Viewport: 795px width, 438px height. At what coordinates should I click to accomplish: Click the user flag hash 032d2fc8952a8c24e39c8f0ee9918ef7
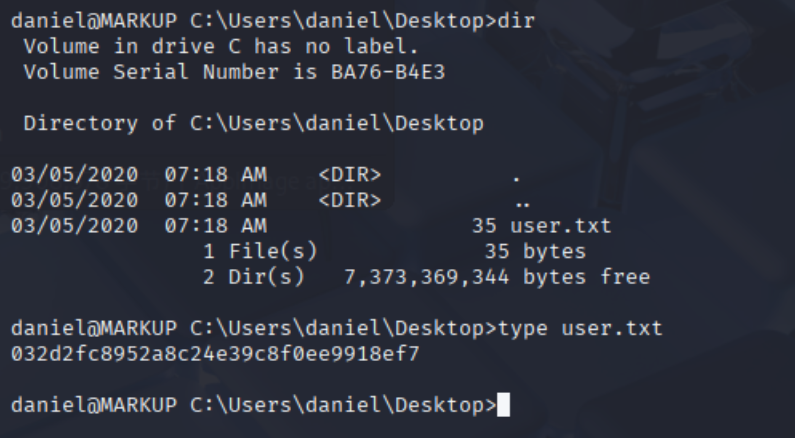(215, 354)
